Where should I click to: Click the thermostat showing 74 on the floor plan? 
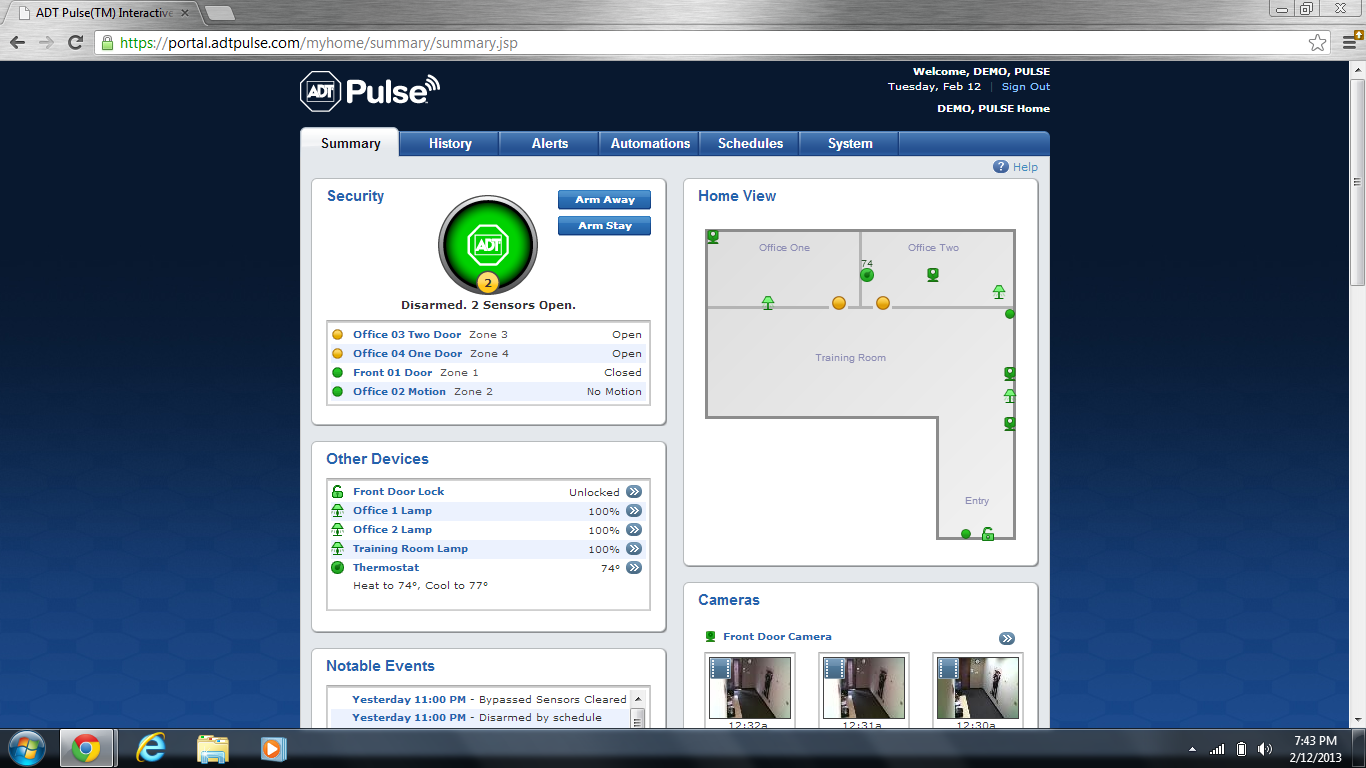click(x=866, y=273)
